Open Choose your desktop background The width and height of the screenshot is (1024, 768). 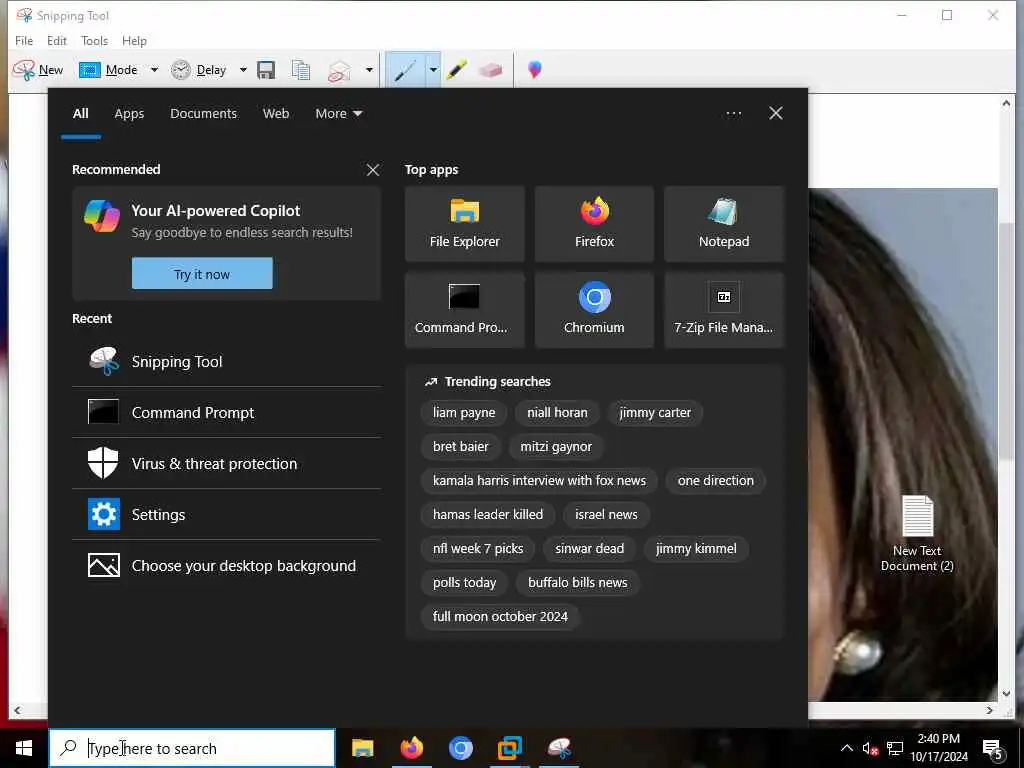pyautogui.click(x=226, y=566)
